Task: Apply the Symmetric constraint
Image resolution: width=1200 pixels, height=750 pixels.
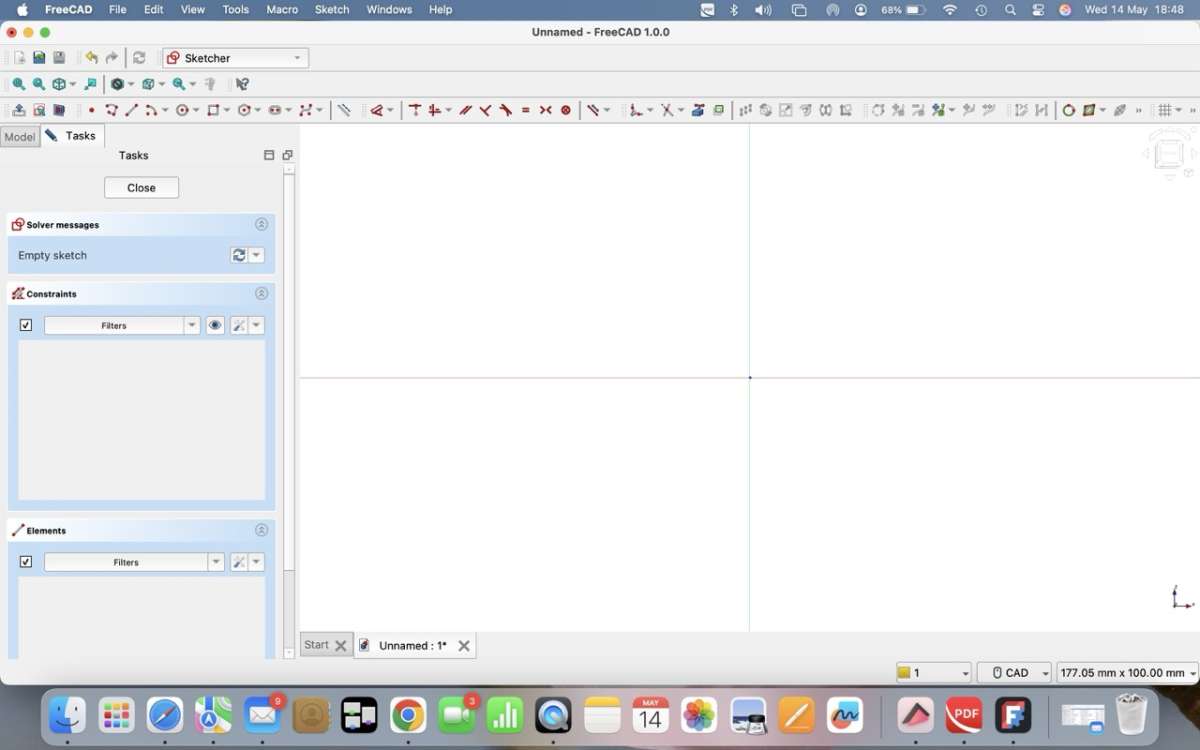Action: [546, 110]
